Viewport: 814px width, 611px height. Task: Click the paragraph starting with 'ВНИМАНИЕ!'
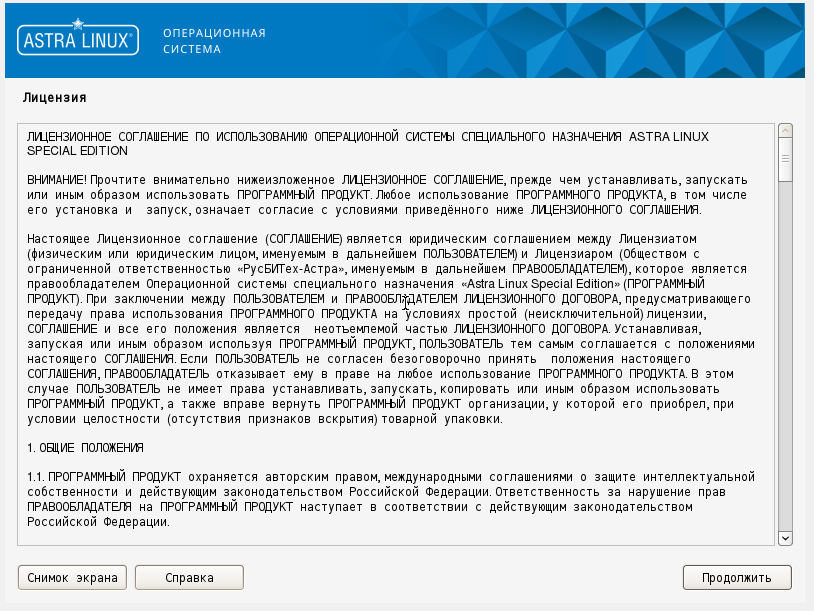[x=387, y=195]
